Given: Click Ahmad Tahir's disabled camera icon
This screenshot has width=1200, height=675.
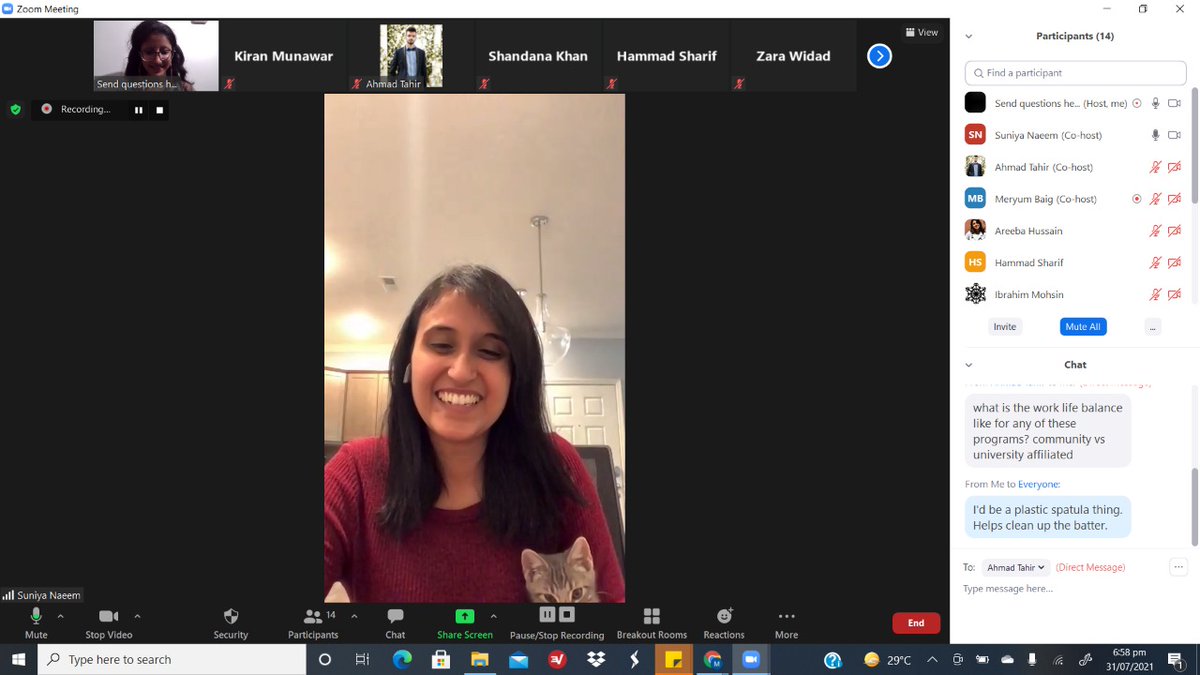Looking at the screenshot, I should pos(1175,167).
